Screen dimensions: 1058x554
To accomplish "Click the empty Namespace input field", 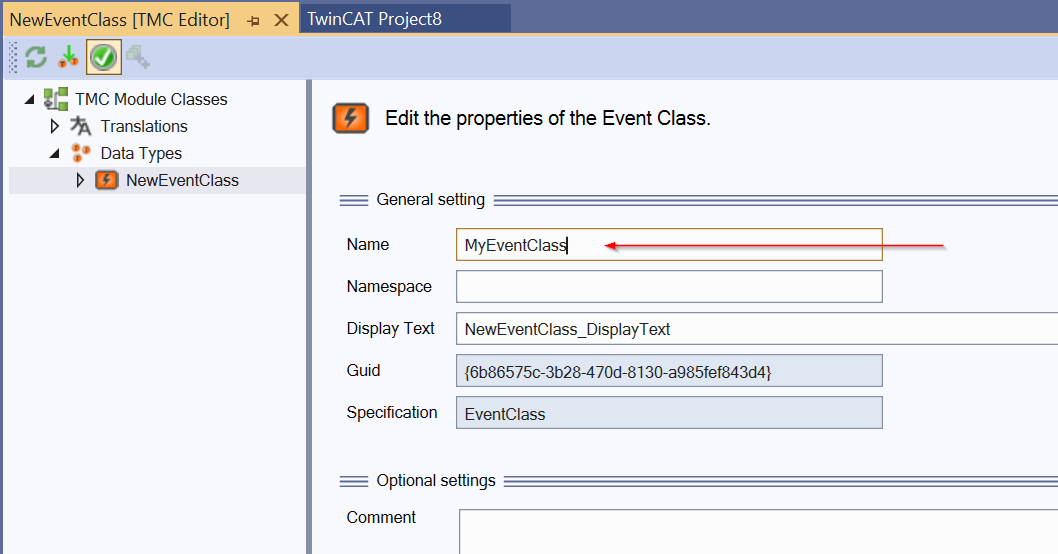I will click(669, 286).
